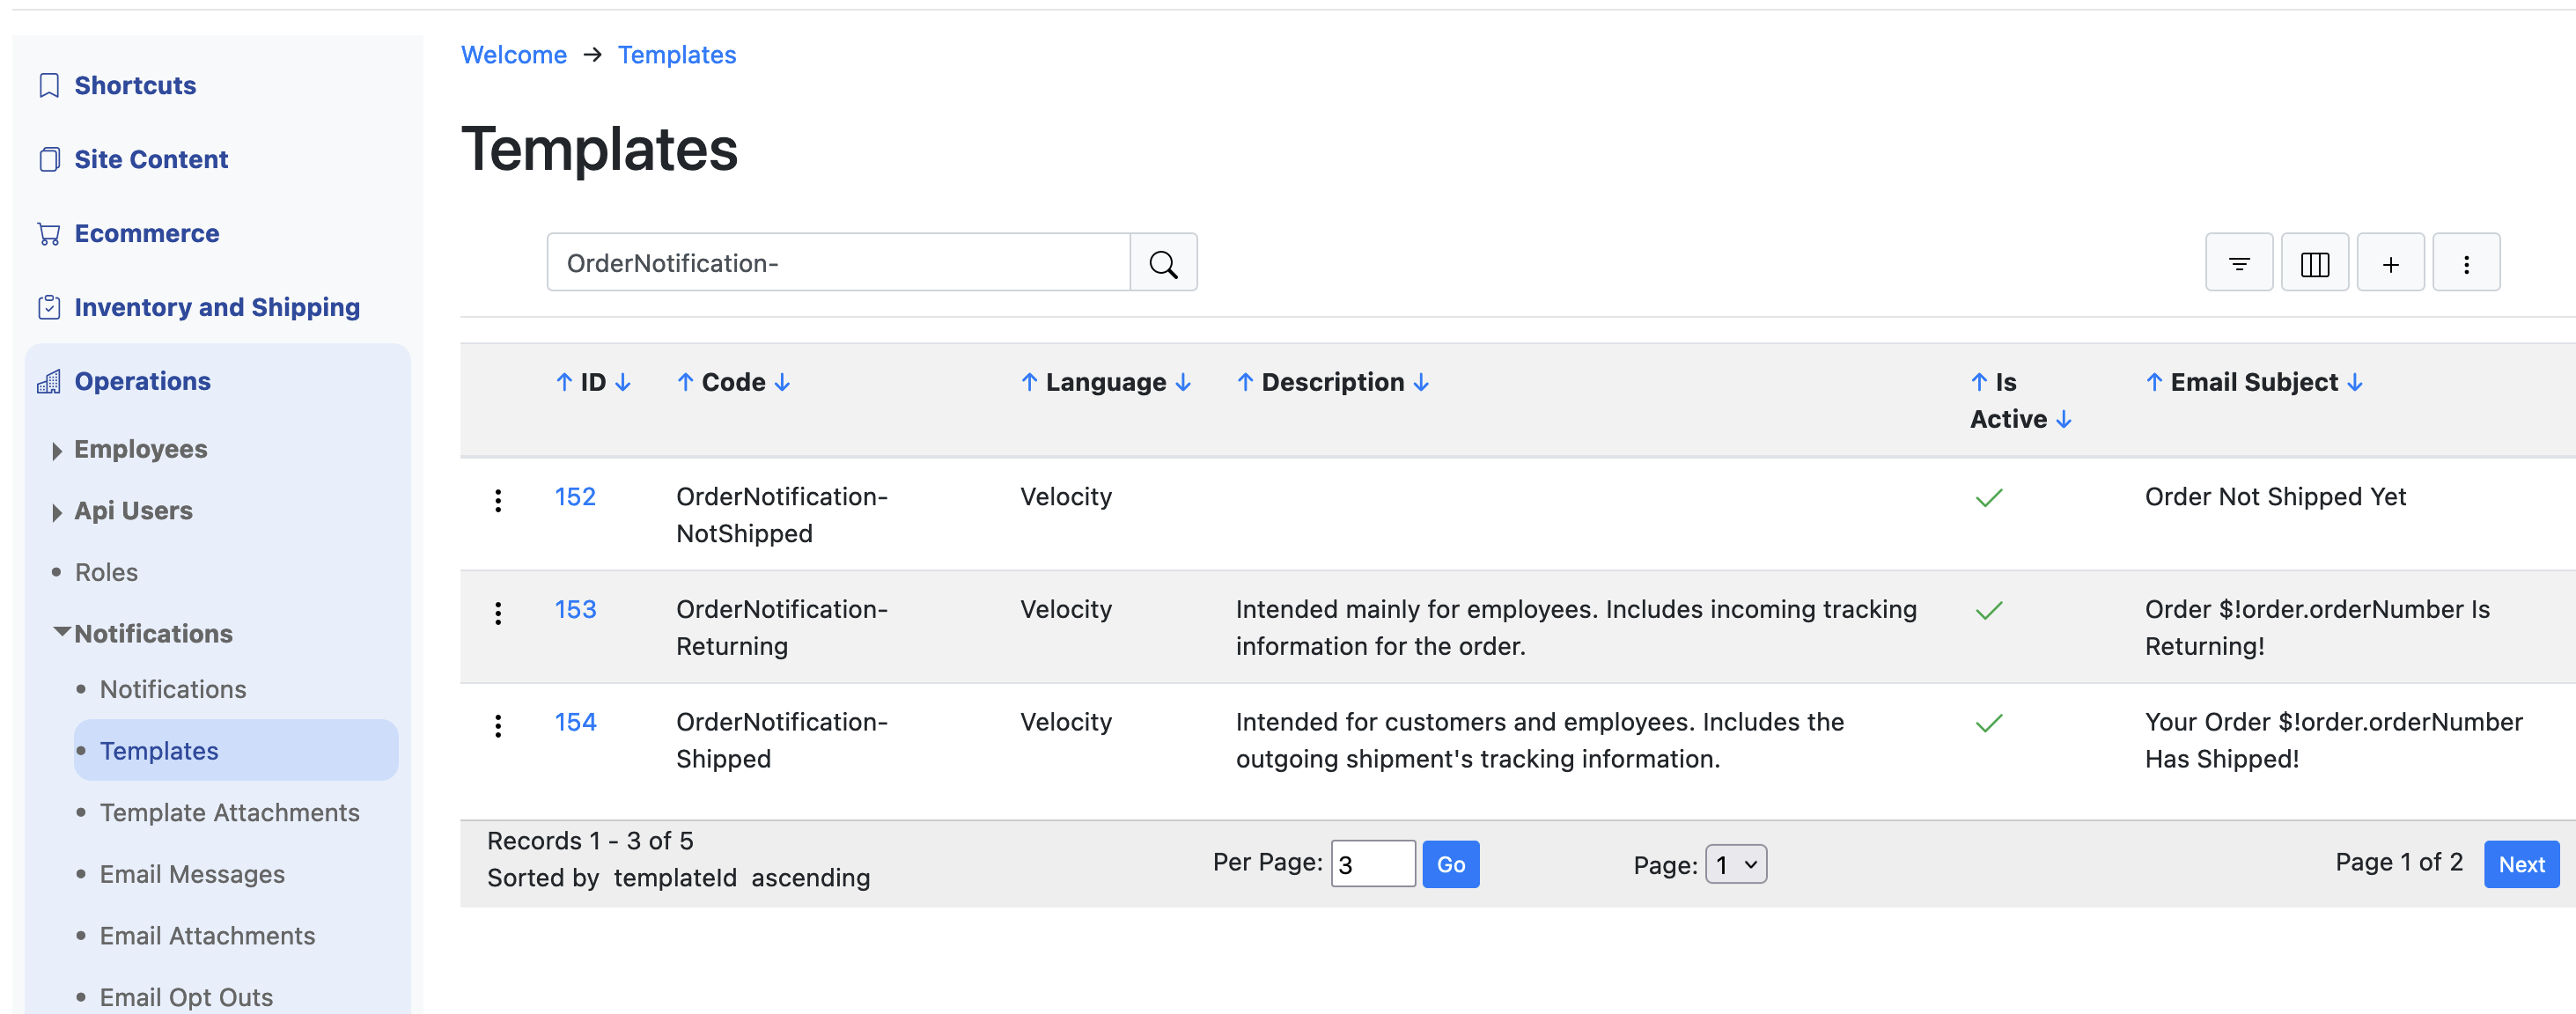This screenshot has height=1014, width=2576.
Task: Select Operations in the sidebar
Action: pos(143,381)
